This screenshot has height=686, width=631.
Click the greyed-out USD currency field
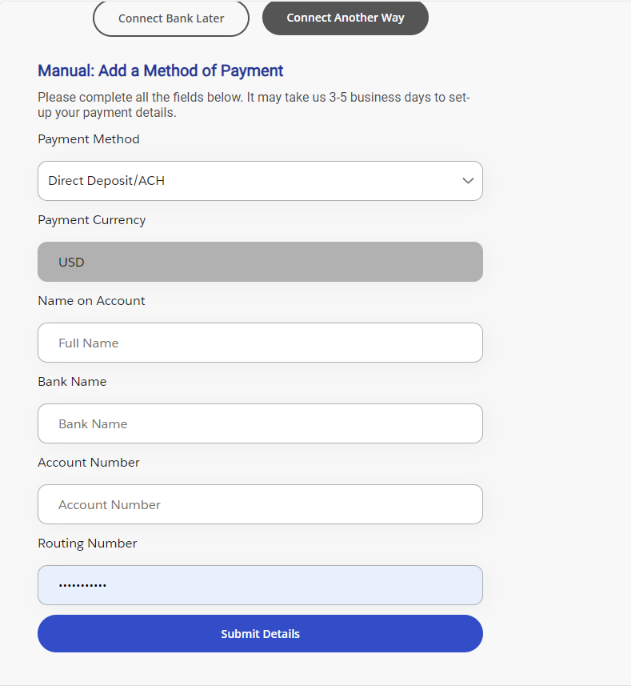tap(260, 262)
